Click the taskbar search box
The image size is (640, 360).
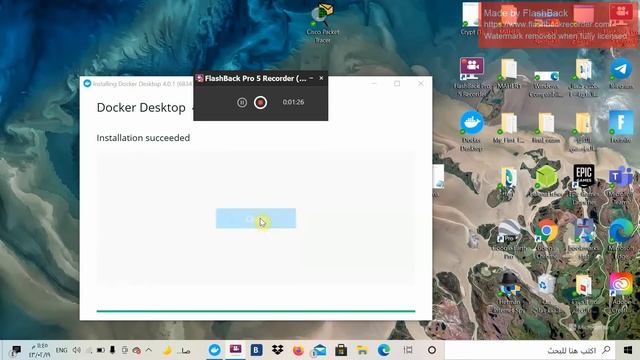(530, 350)
